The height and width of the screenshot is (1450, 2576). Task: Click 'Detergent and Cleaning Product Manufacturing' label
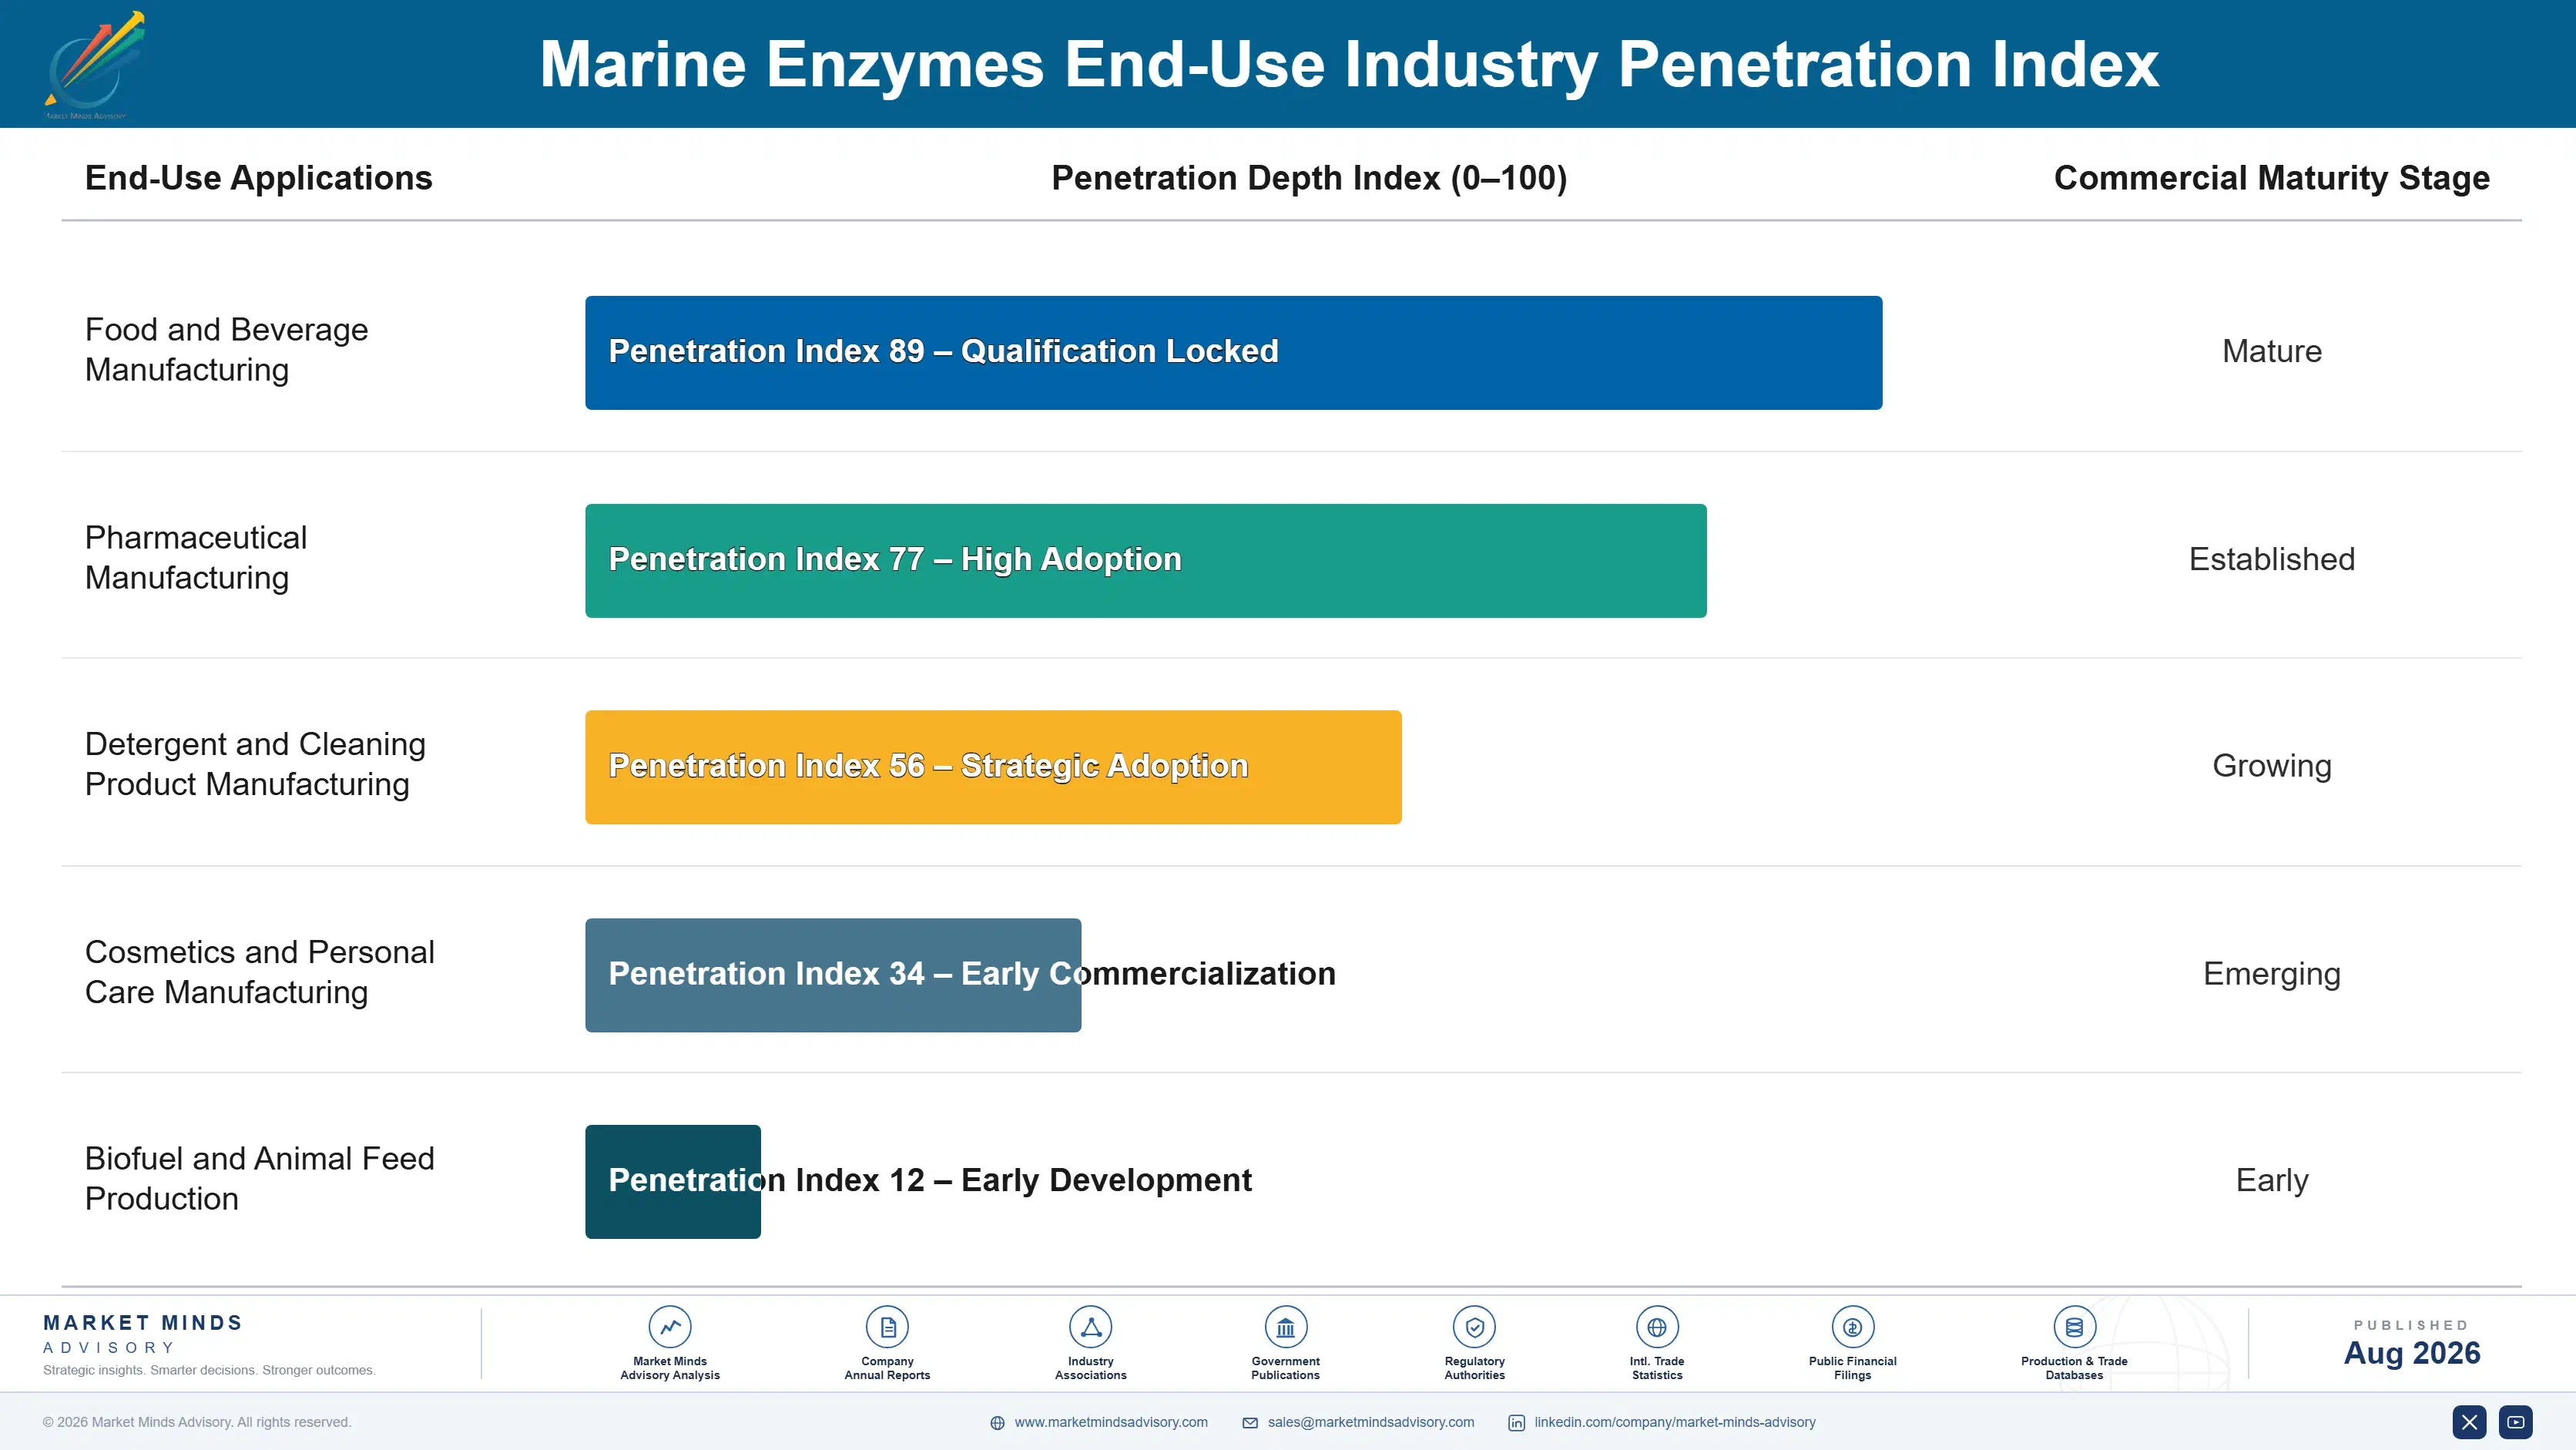256,764
